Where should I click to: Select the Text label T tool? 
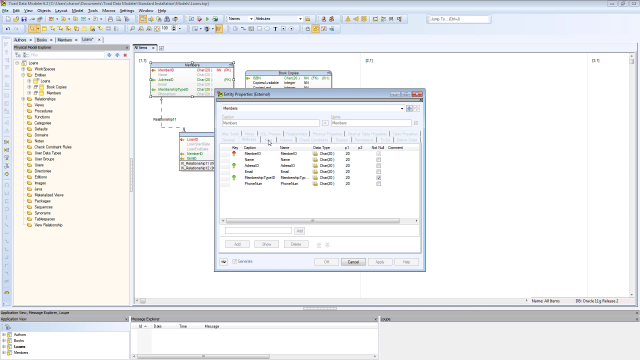point(275,29)
